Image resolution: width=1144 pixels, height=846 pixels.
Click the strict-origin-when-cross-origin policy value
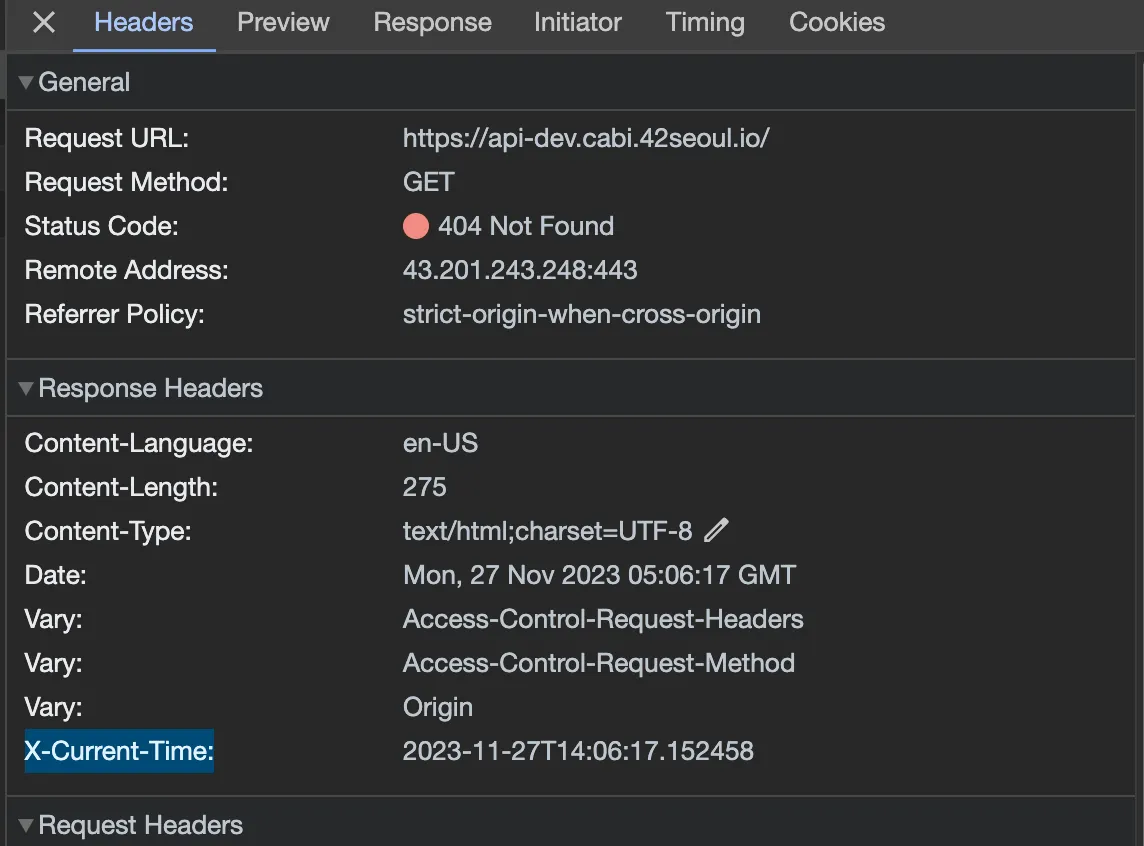click(x=581, y=314)
